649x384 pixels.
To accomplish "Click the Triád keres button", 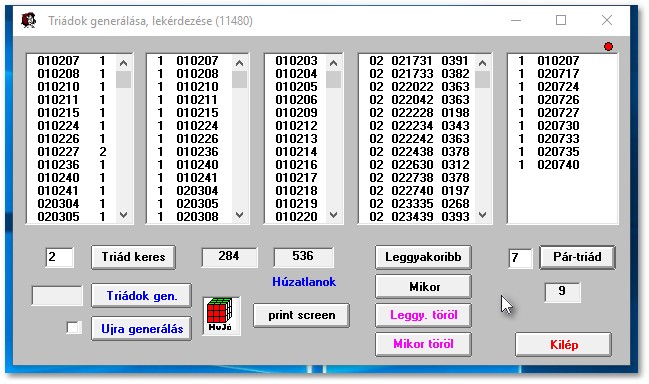I will [x=133, y=257].
